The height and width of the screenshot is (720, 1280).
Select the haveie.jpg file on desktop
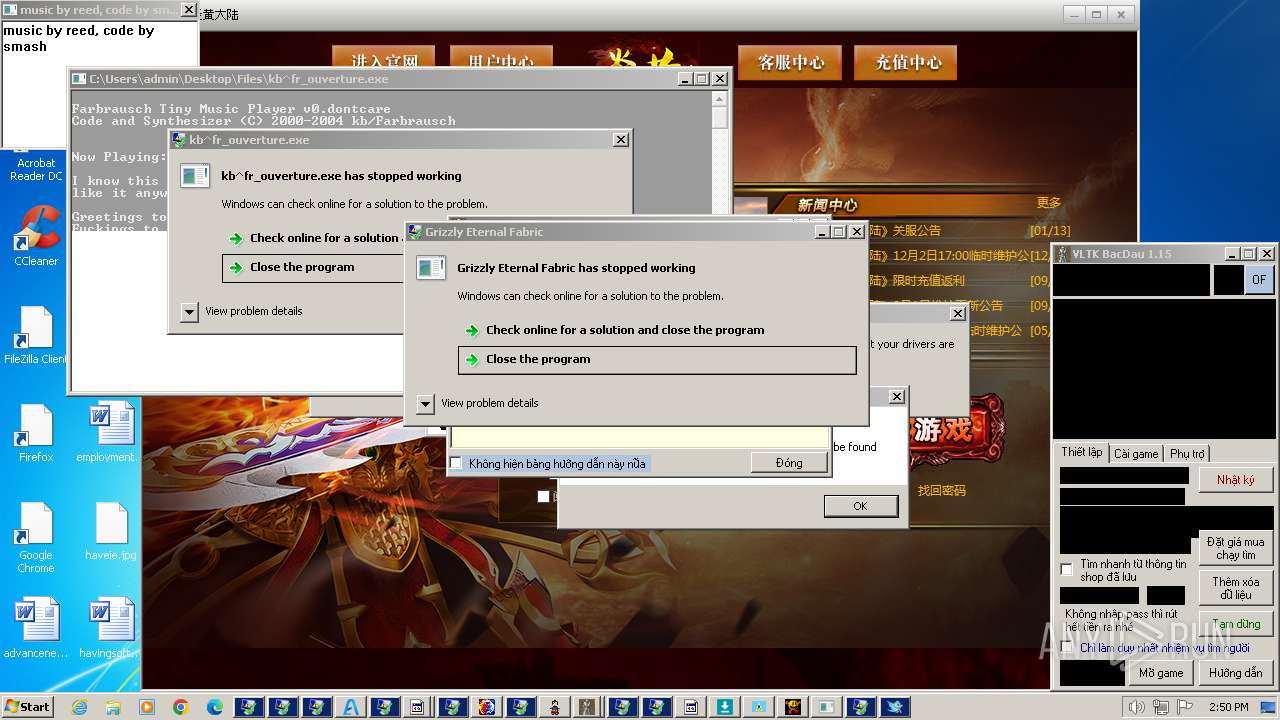pyautogui.click(x=110, y=531)
